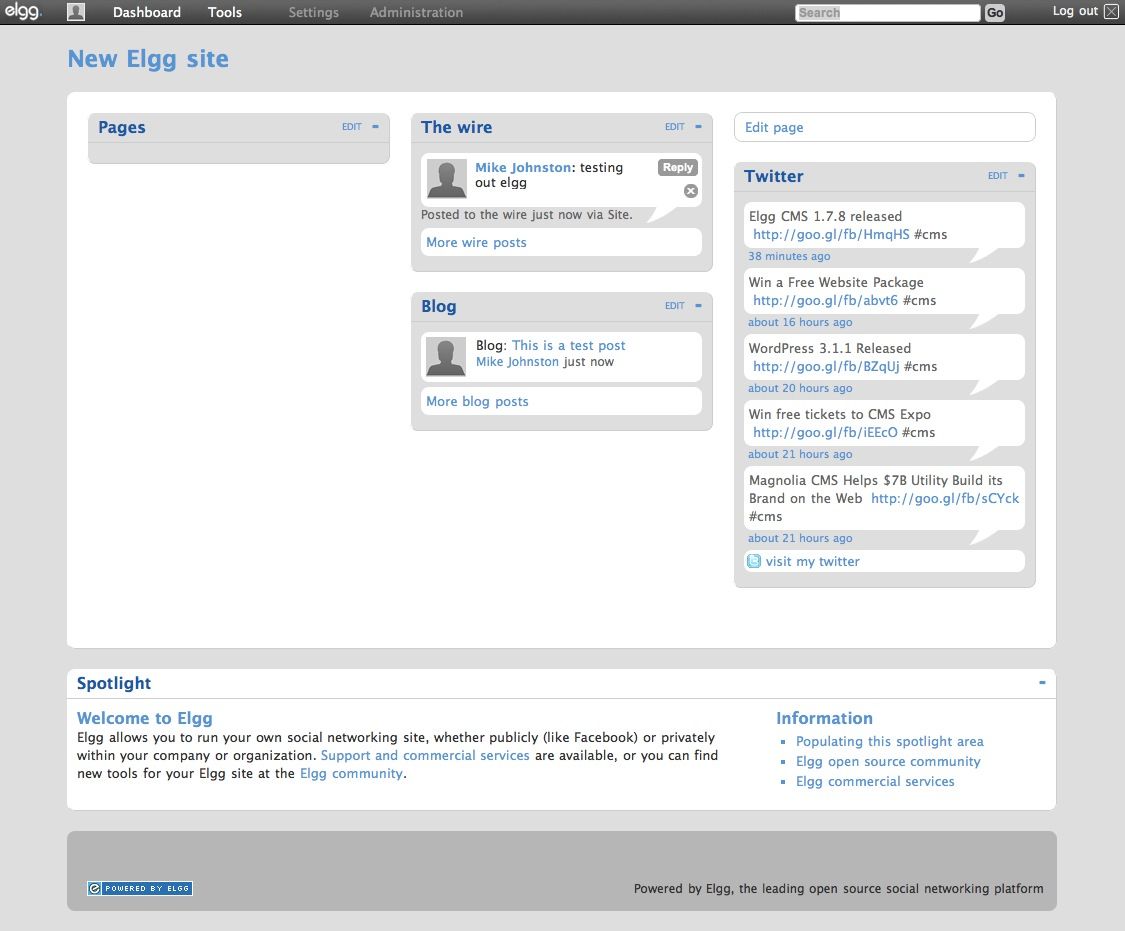
Task: Click the 'Win free tickets to CMS Expo' text
Action: [x=839, y=414]
